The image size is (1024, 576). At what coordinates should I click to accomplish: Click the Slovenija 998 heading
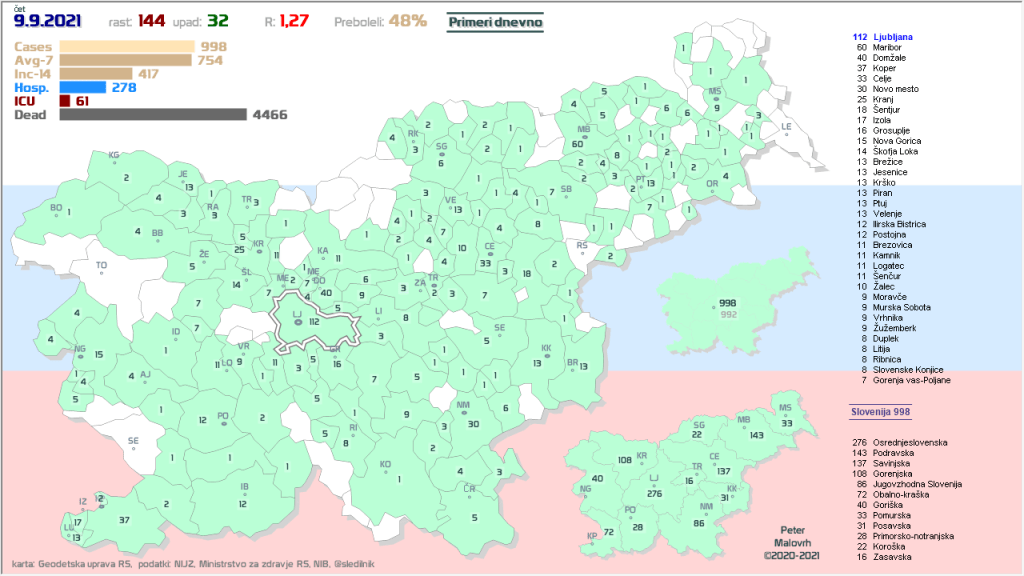point(880,411)
